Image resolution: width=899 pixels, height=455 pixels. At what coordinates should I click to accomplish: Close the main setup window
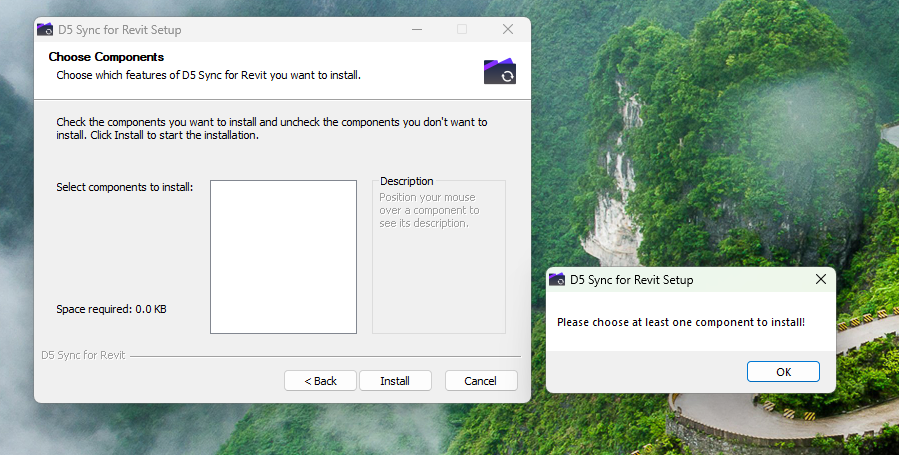507,29
